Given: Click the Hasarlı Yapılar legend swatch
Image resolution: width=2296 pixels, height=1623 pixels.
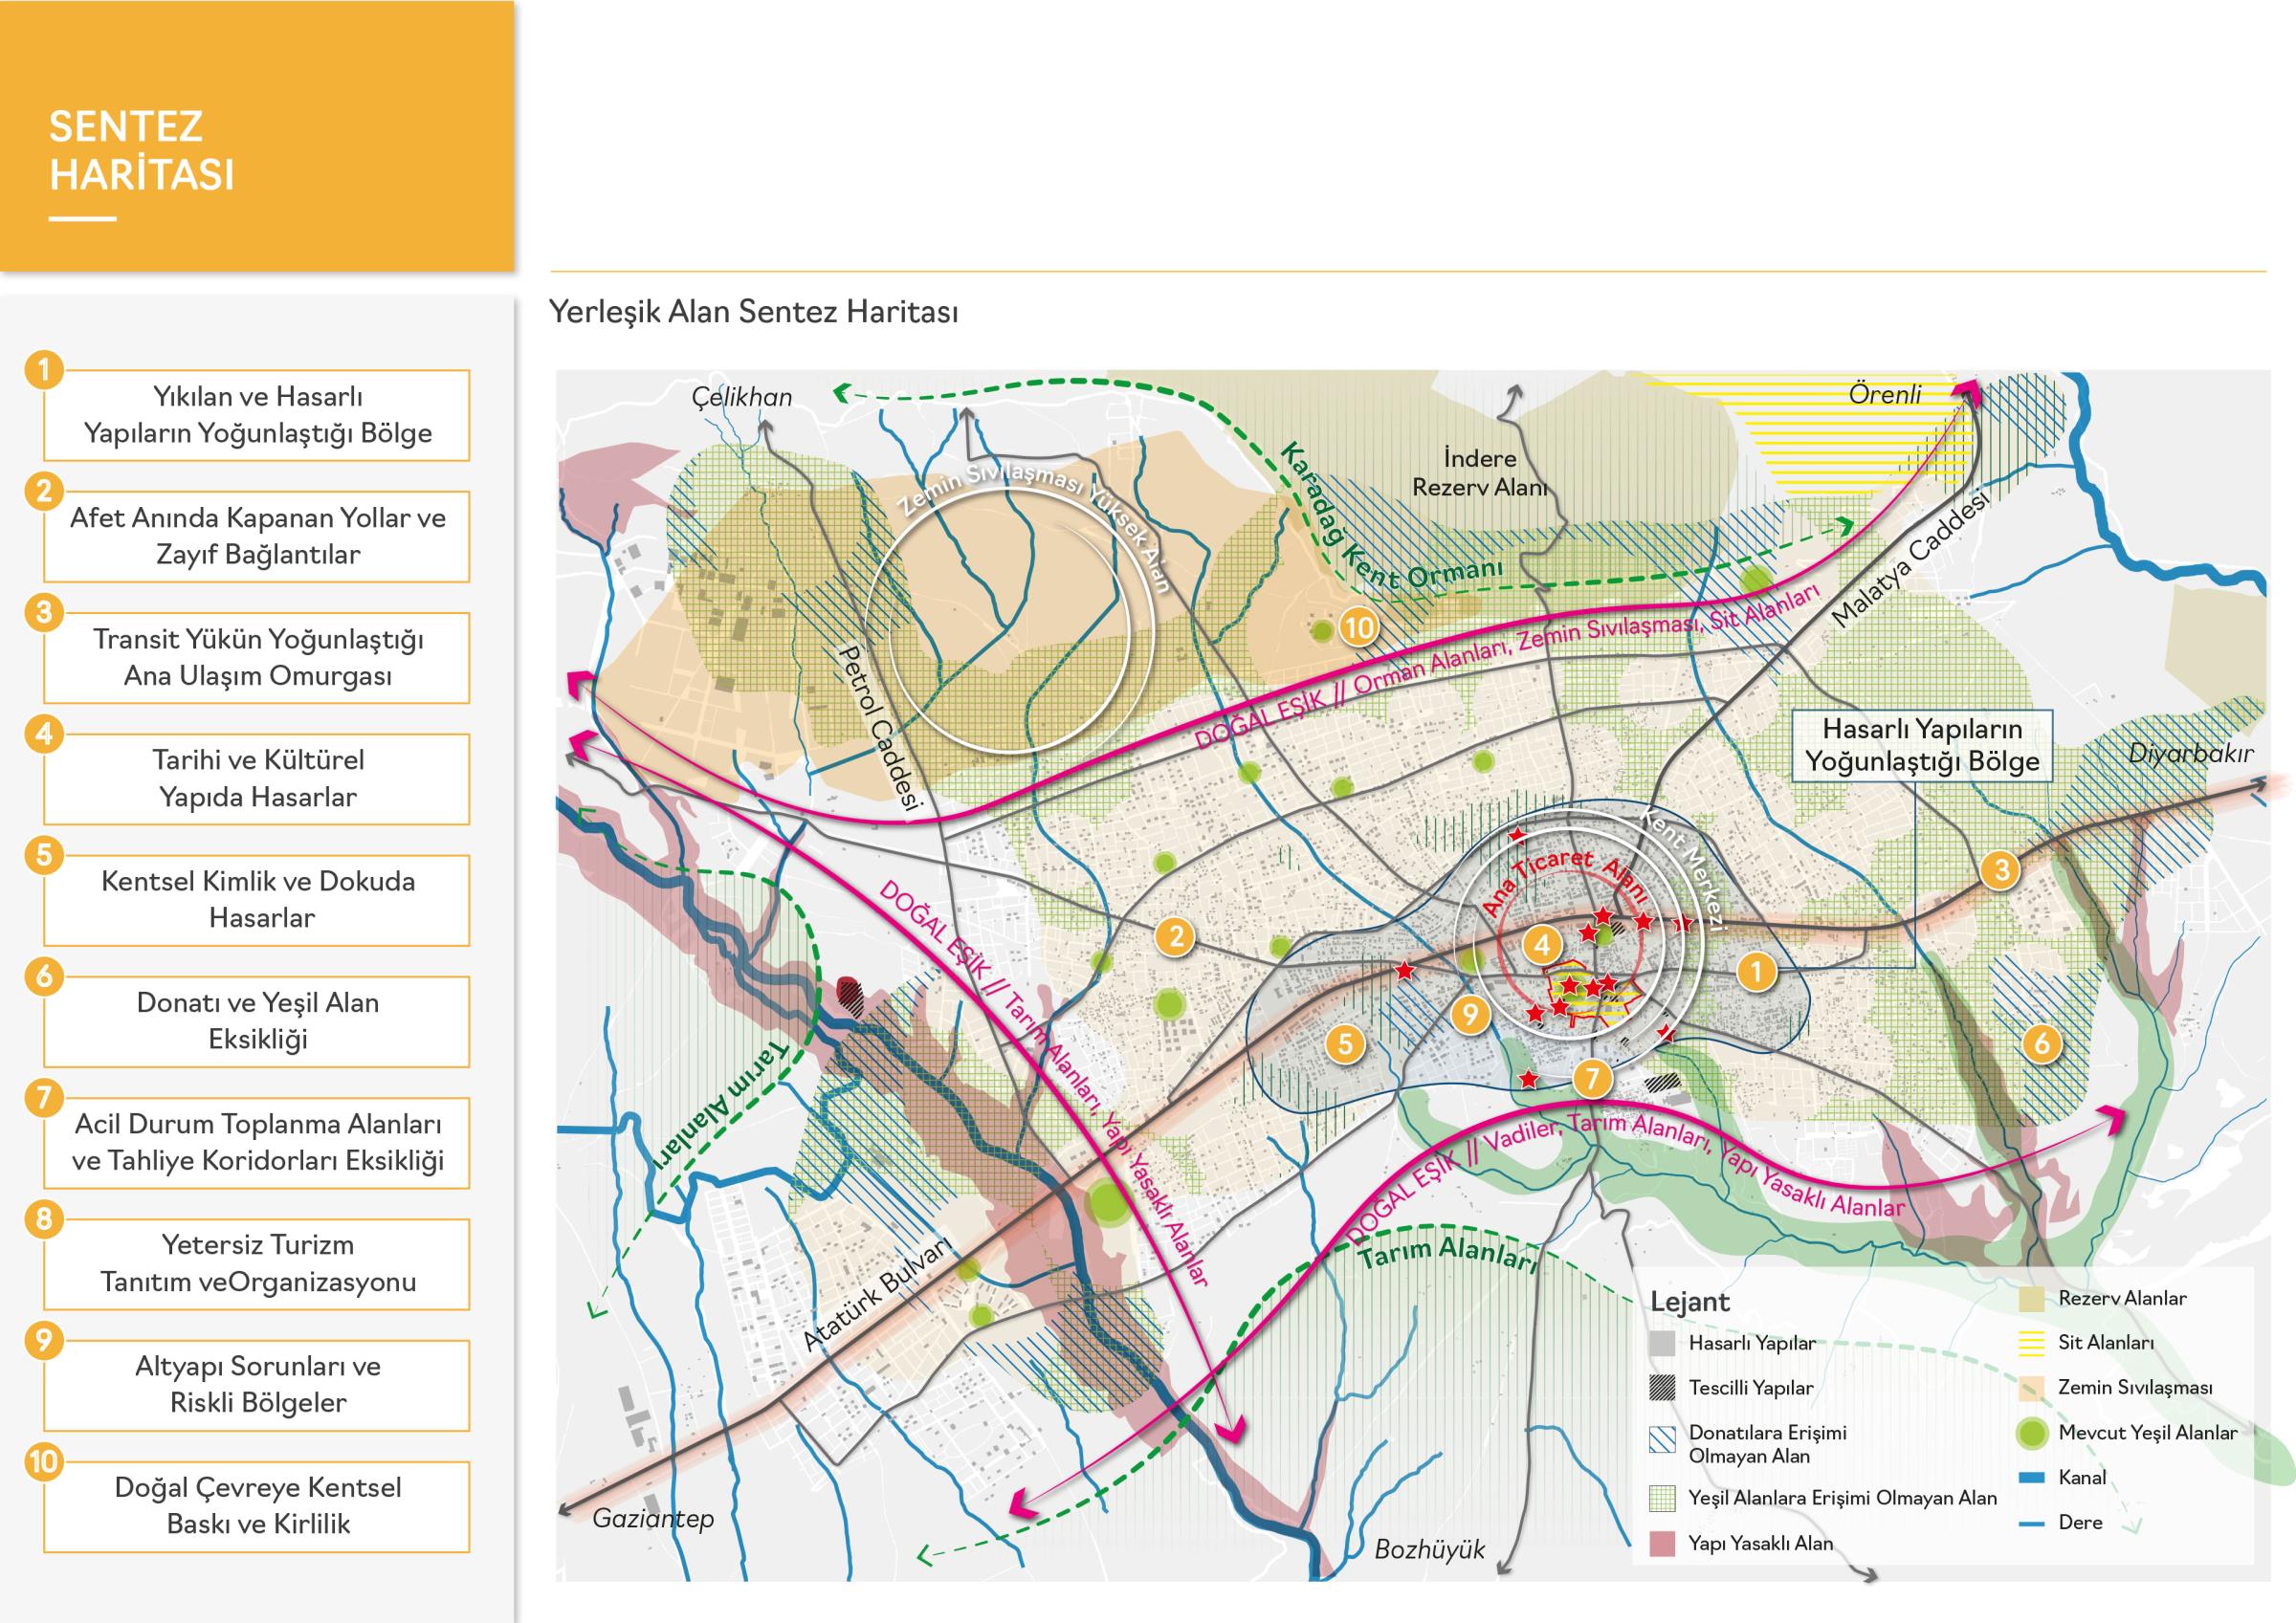Looking at the screenshot, I should pos(1662,1343).
